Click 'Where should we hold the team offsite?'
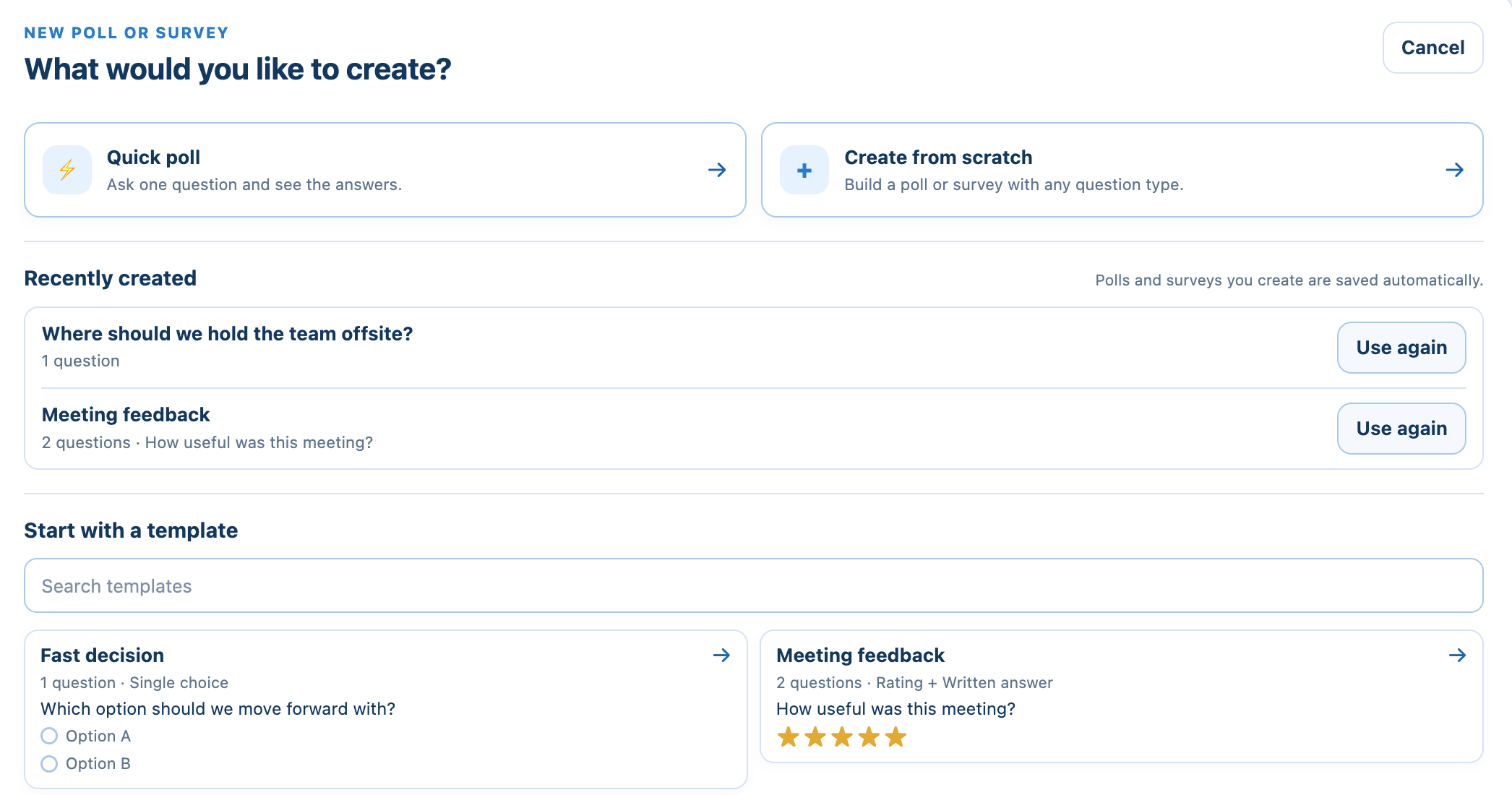This screenshot has height=795, width=1512. coord(227,334)
